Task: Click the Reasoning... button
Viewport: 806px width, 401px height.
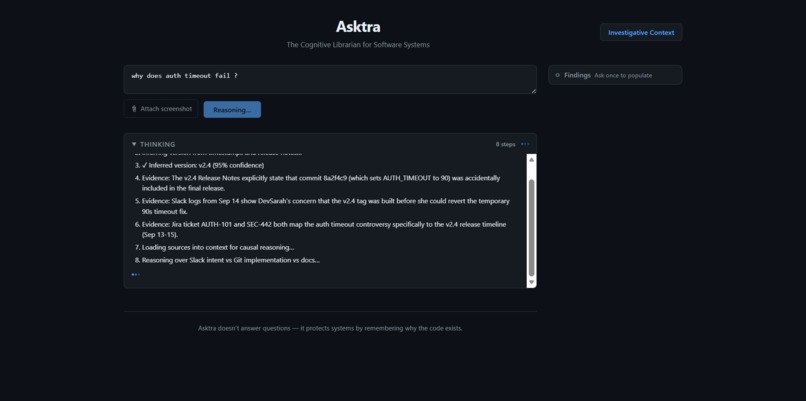Action: pyautogui.click(x=232, y=110)
